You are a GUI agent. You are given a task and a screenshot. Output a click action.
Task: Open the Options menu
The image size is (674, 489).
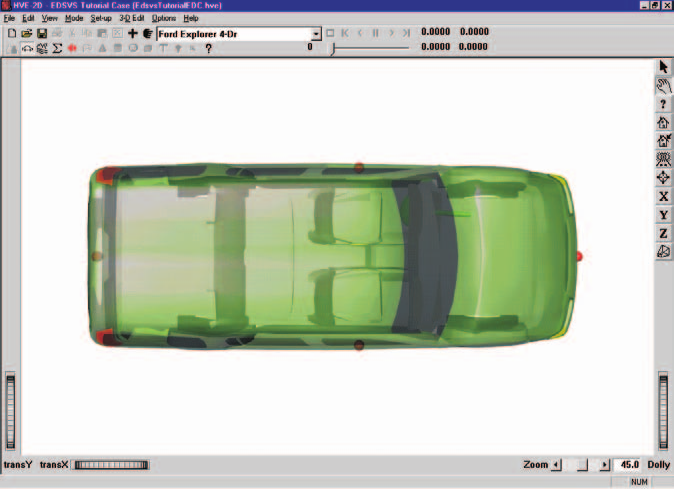click(x=164, y=18)
